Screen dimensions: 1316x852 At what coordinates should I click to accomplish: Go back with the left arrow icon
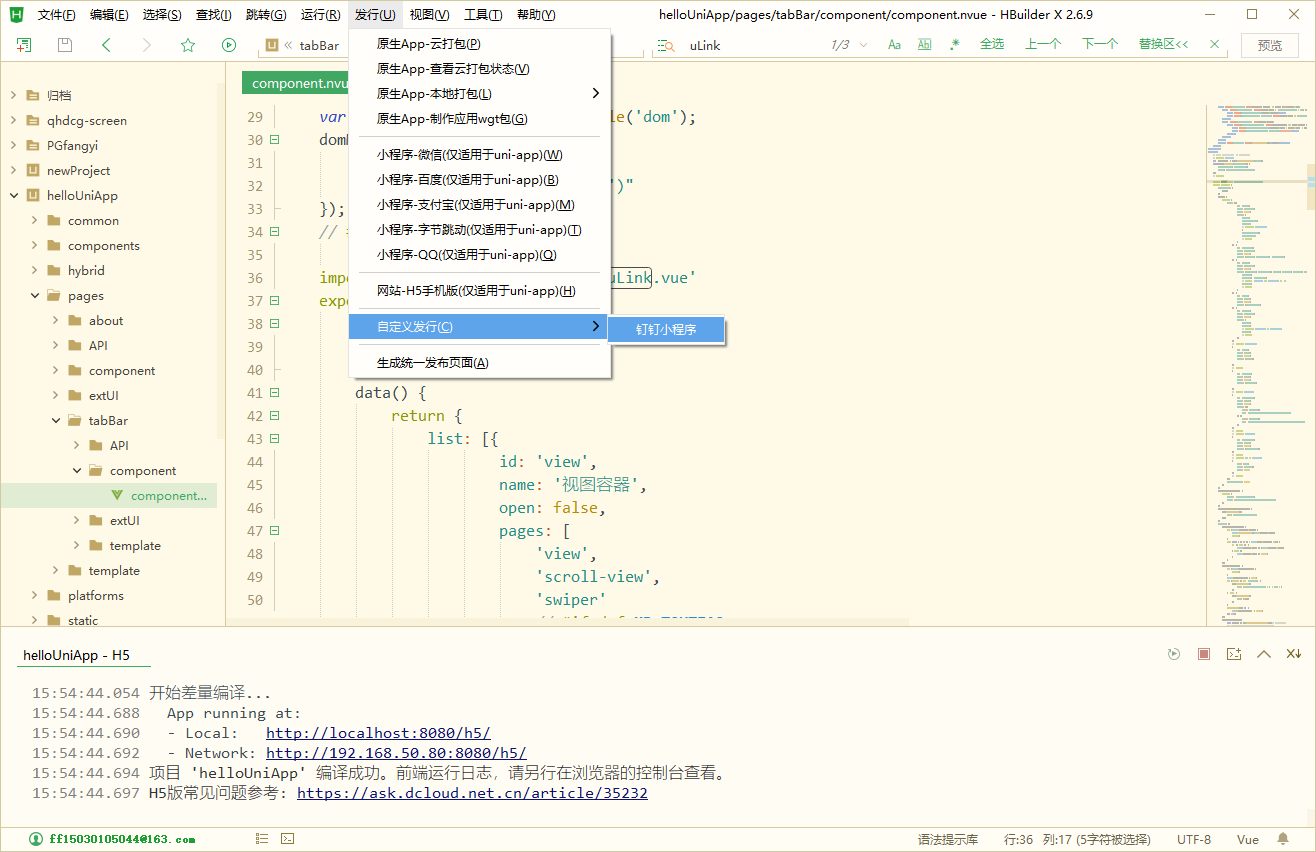click(x=106, y=45)
